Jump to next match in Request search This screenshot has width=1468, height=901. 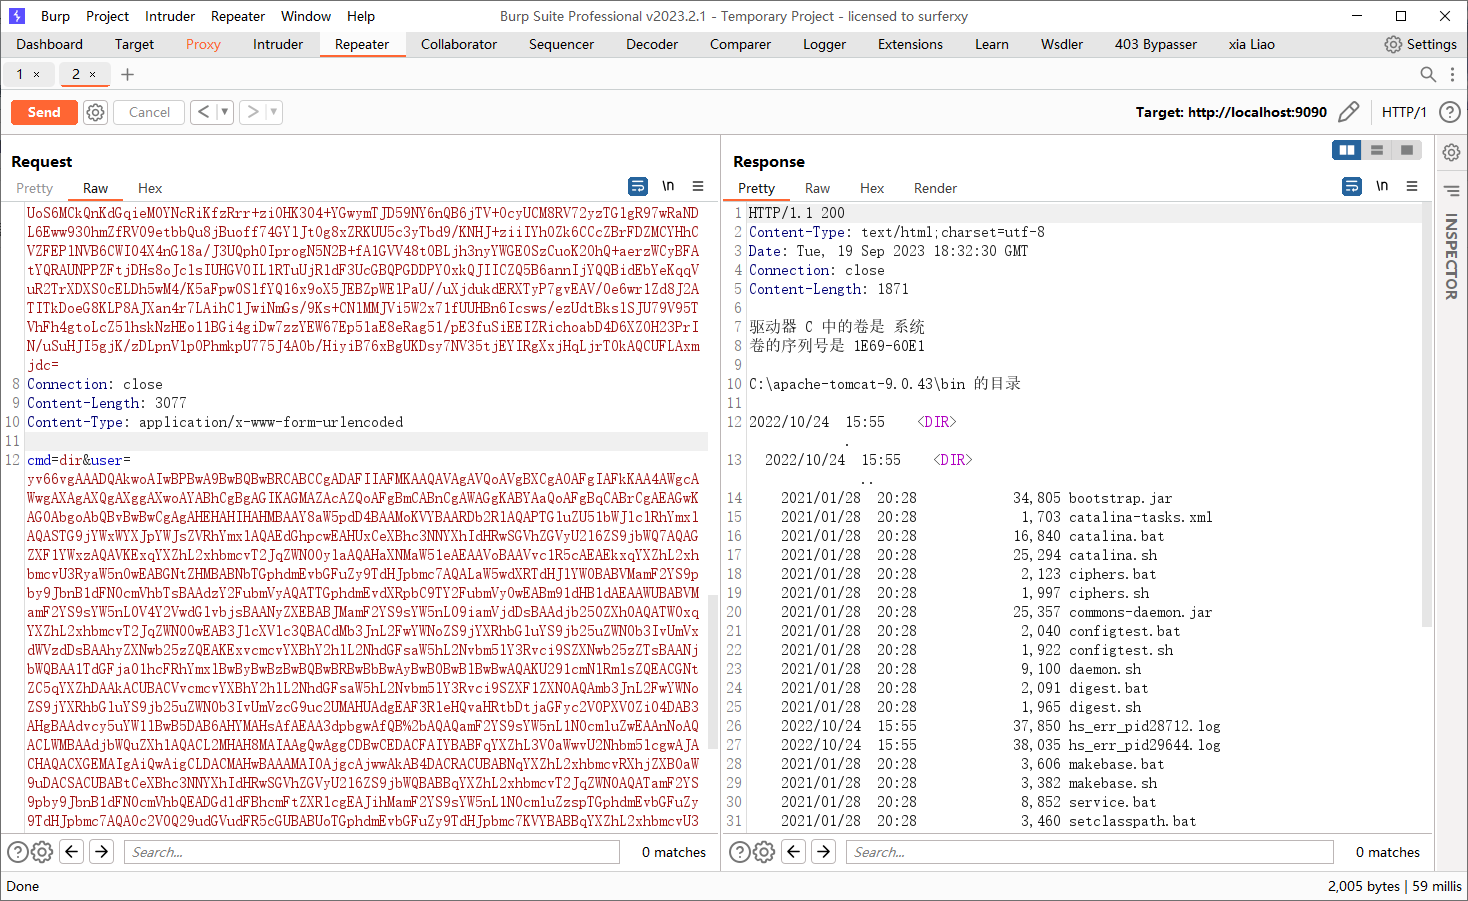102,852
